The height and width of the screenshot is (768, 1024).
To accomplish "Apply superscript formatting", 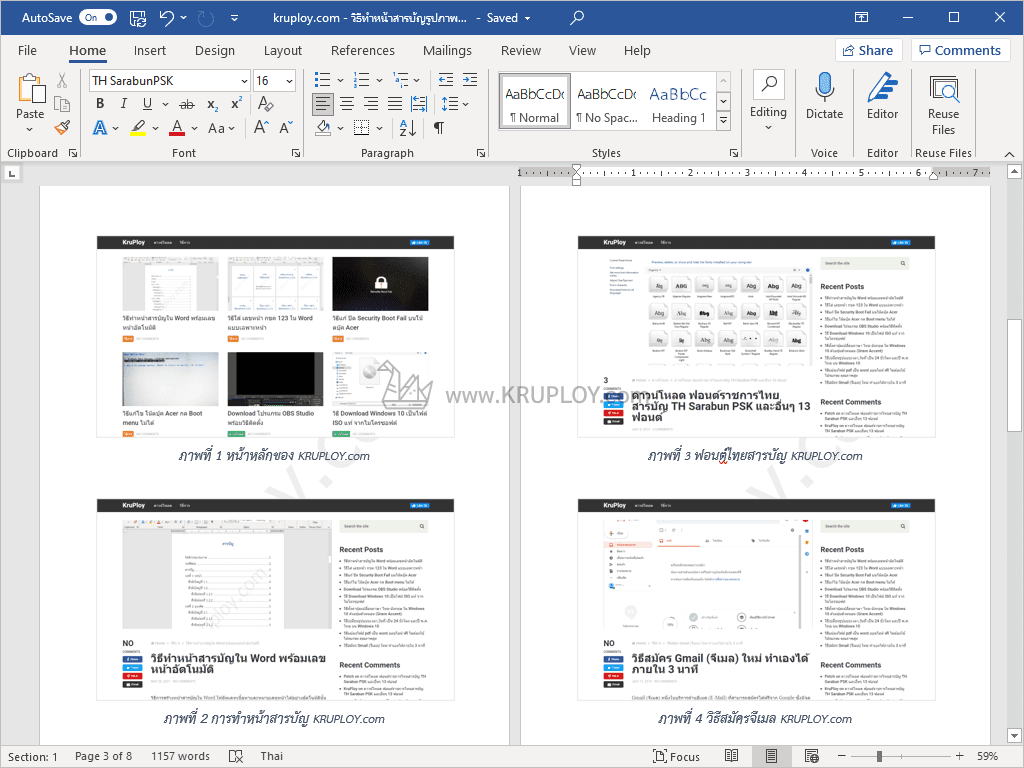I will [x=236, y=104].
